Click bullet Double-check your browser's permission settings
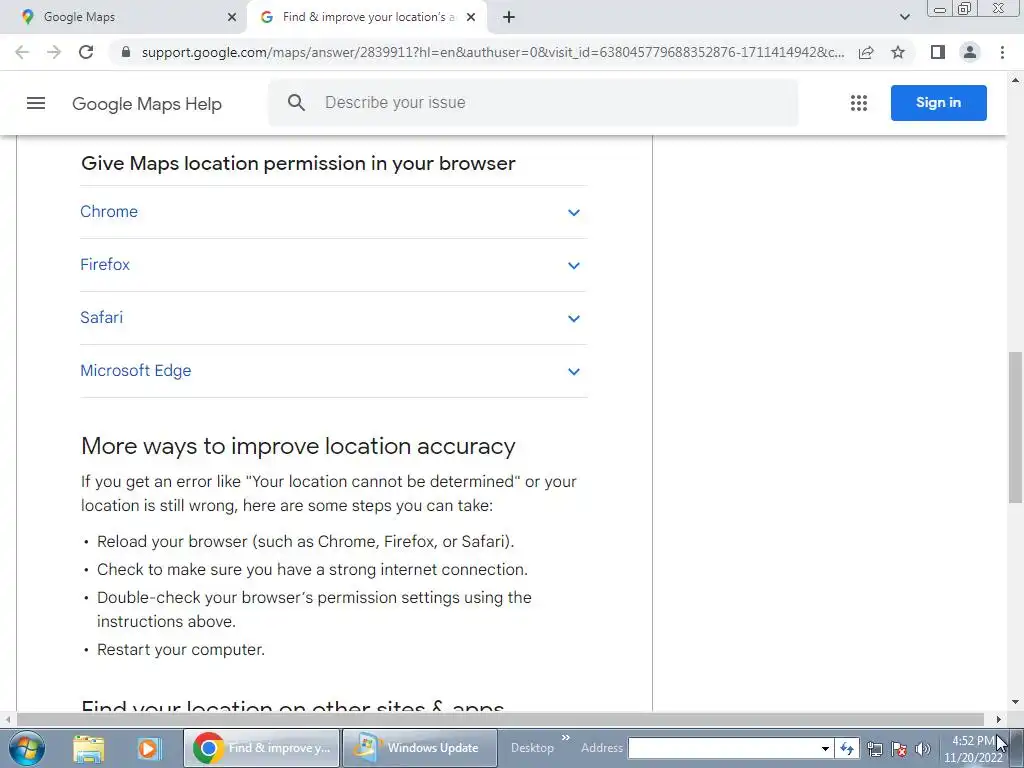1024x768 pixels. (314, 609)
